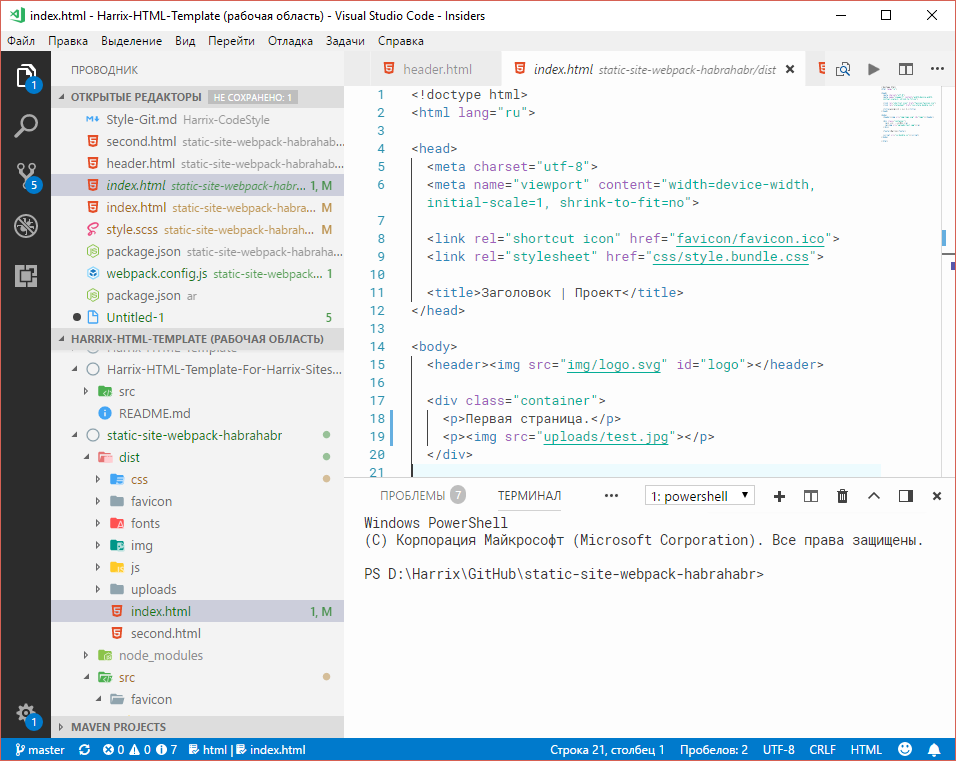This screenshot has width=956, height=761.
Task: Open the '1: powershell' terminal dropdown
Action: [699, 495]
